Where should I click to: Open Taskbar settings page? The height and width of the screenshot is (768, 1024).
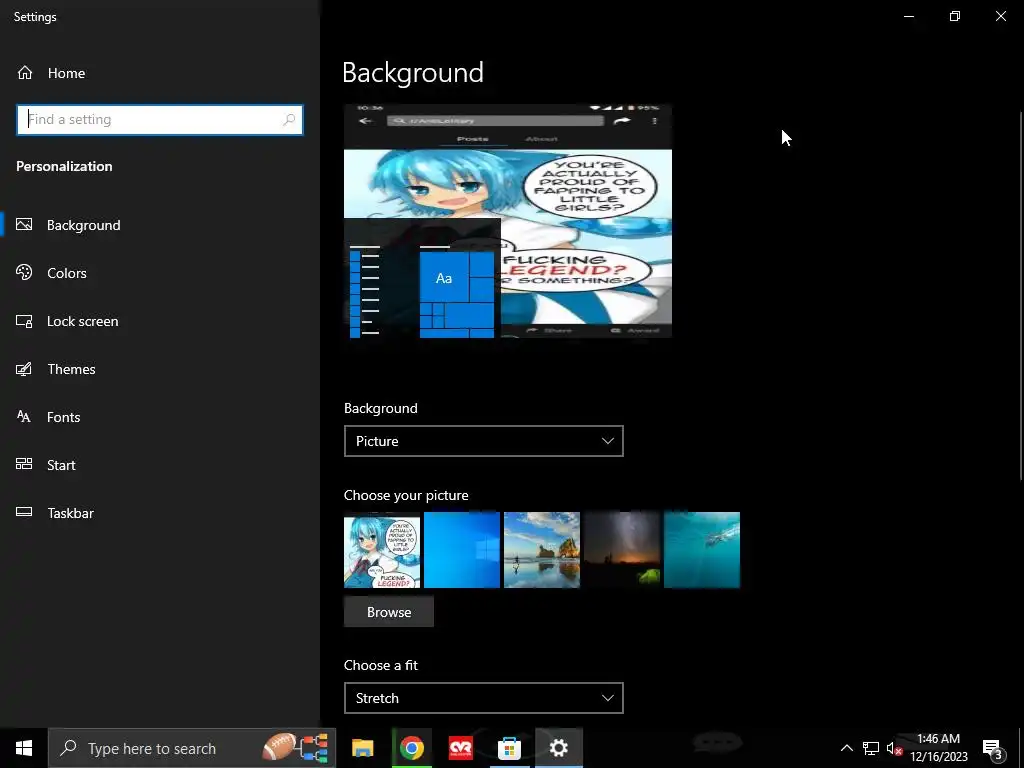point(71,513)
